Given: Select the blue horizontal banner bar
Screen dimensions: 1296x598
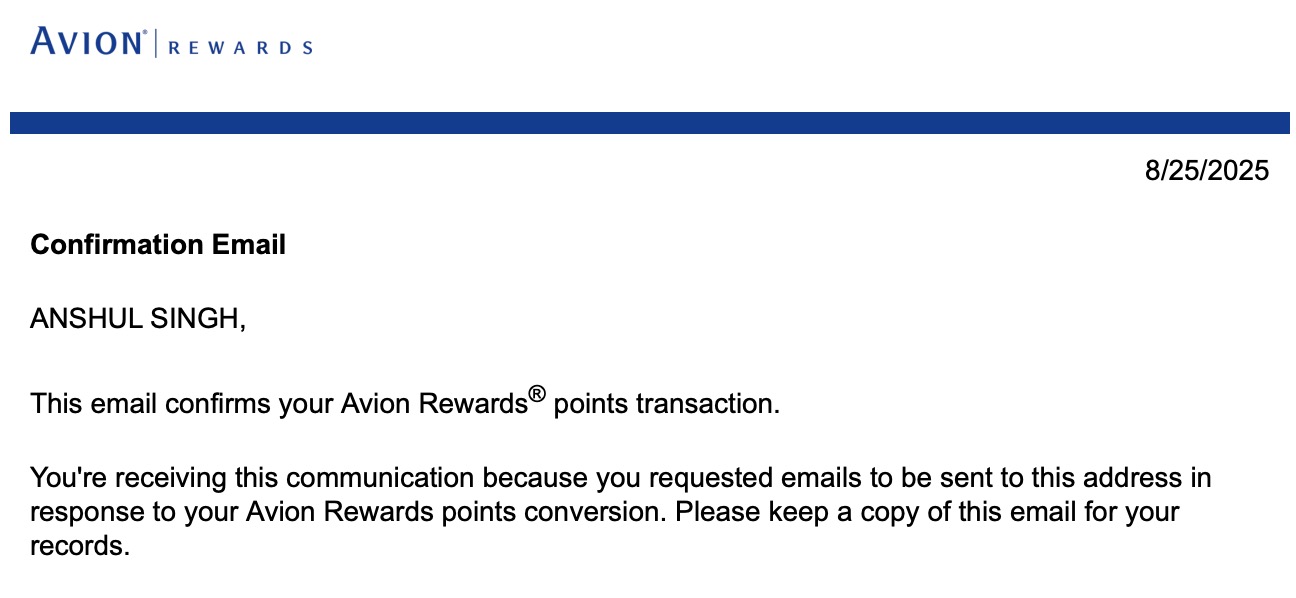Looking at the screenshot, I should pos(650,123).
